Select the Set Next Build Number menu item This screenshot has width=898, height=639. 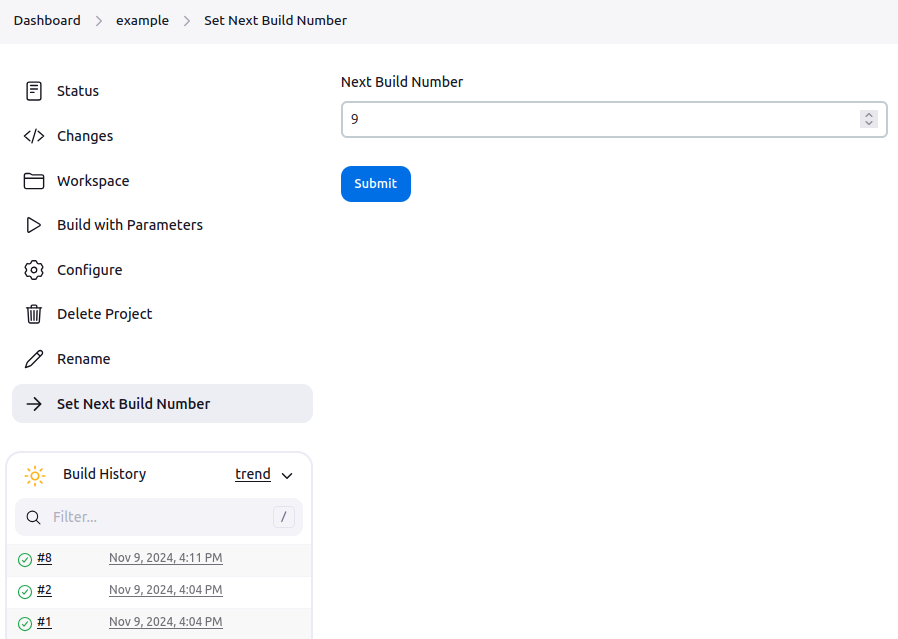pos(163,404)
